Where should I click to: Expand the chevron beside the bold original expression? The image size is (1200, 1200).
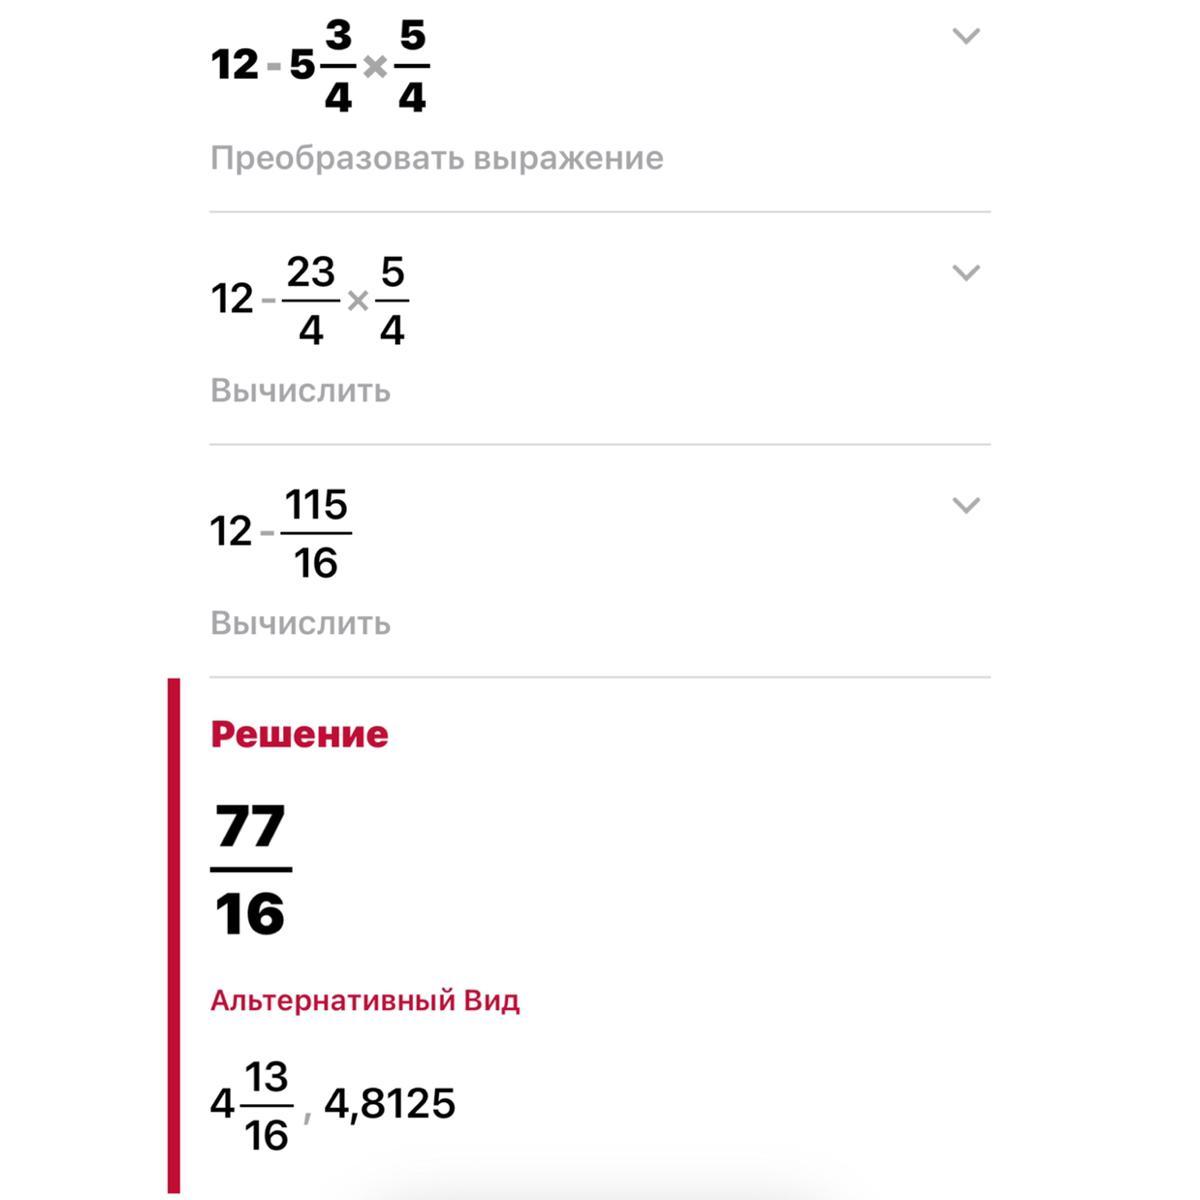tap(965, 37)
